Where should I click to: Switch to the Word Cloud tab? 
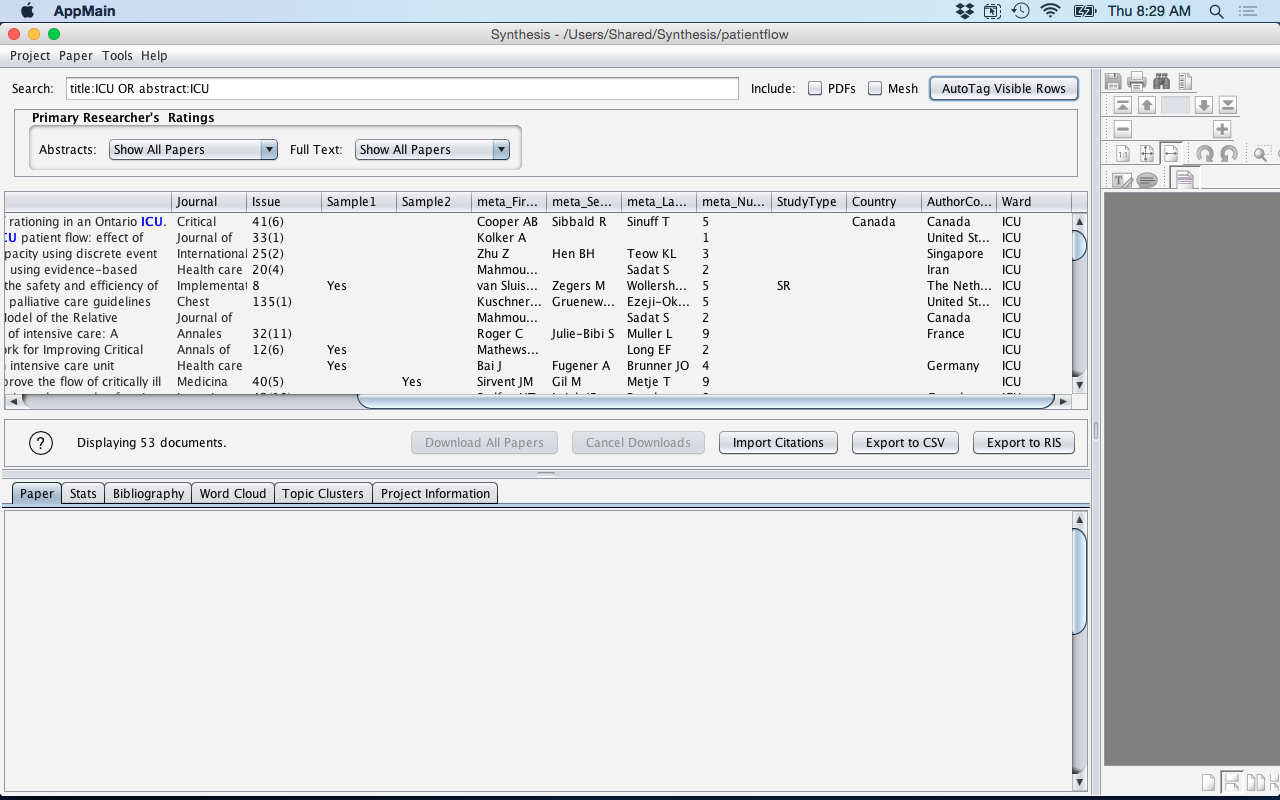(x=233, y=493)
